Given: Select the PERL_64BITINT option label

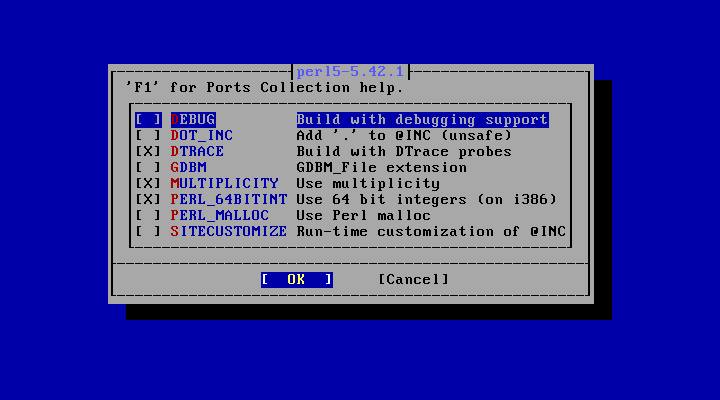Looking at the screenshot, I should [x=229, y=199].
